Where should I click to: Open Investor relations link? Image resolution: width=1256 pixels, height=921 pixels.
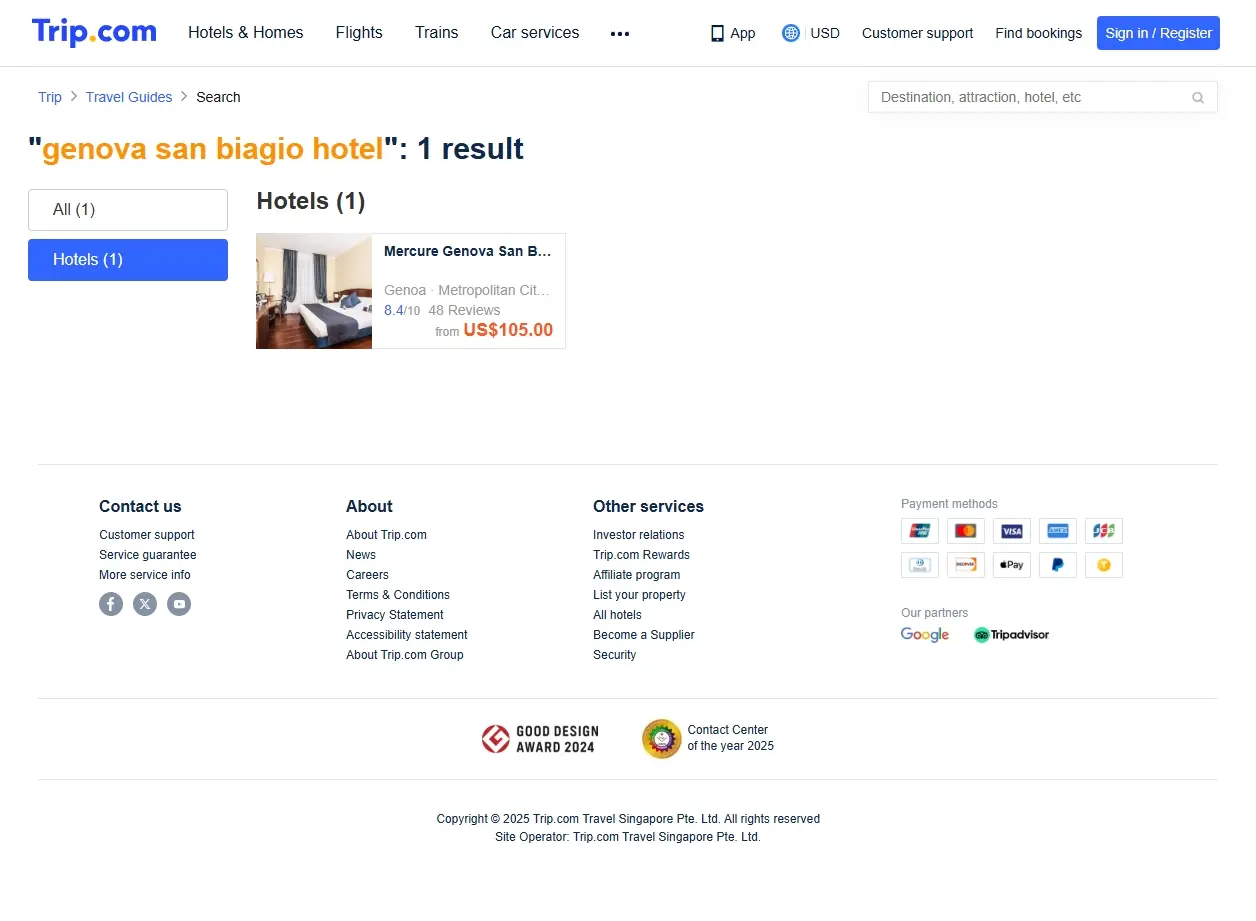tap(639, 535)
